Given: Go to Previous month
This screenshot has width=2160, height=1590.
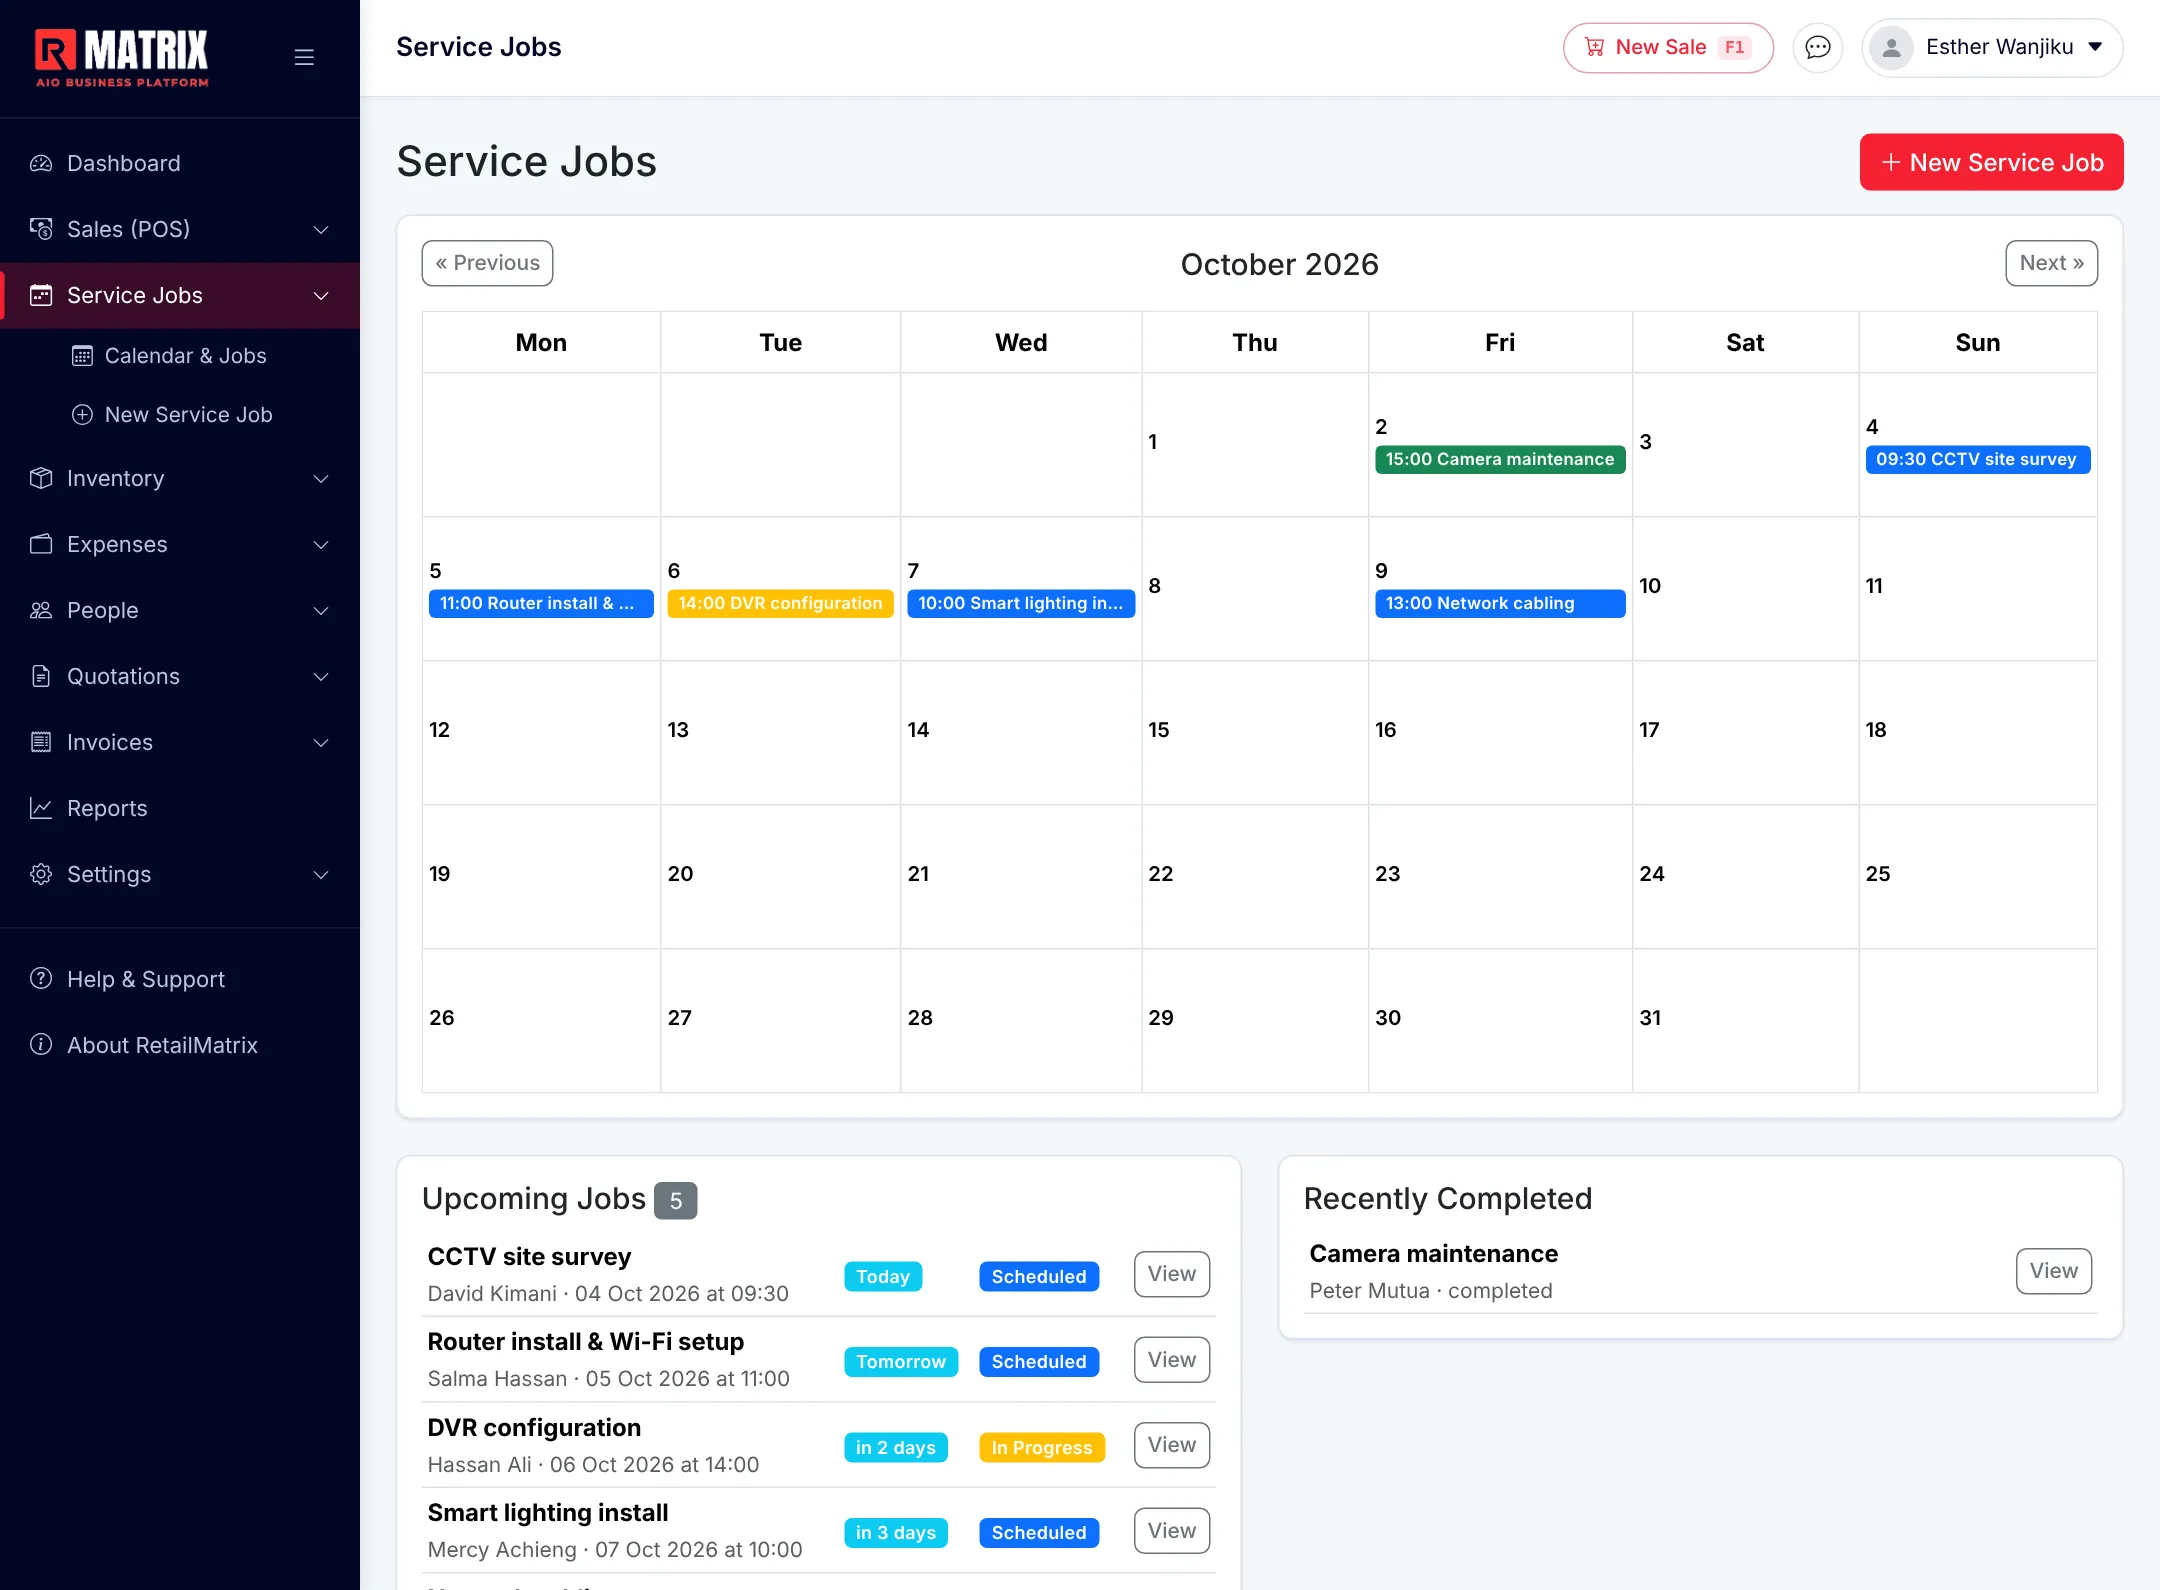Looking at the screenshot, I should (x=487, y=263).
